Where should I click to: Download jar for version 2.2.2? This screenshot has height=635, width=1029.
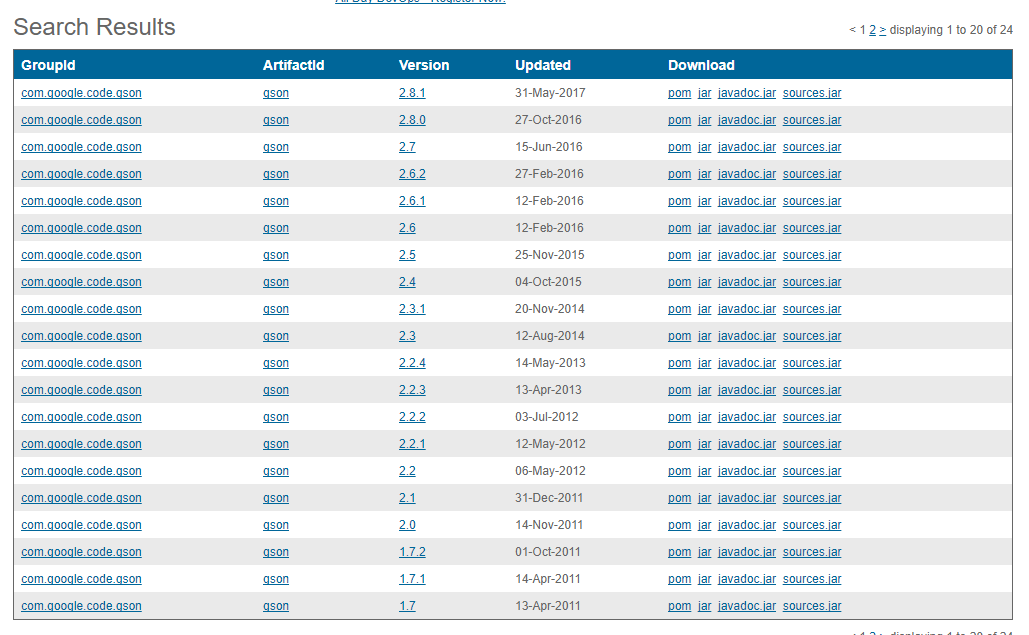pyautogui.click(x=705, y=417)
